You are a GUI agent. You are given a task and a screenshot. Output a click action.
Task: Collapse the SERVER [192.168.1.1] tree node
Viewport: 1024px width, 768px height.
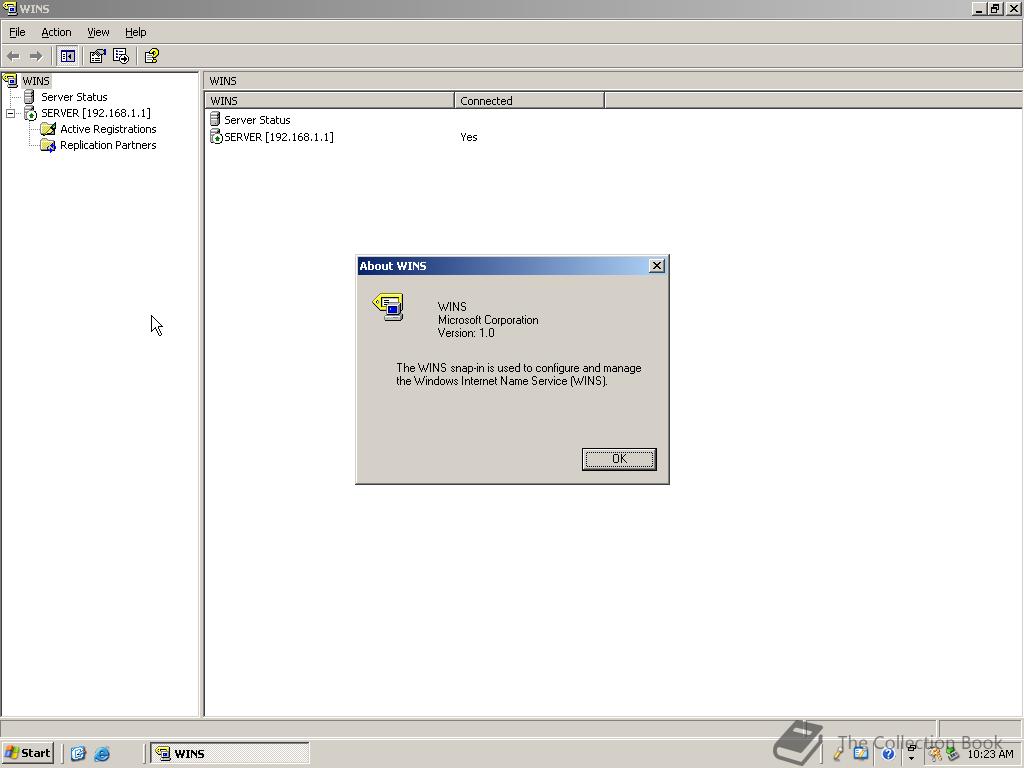10,114
